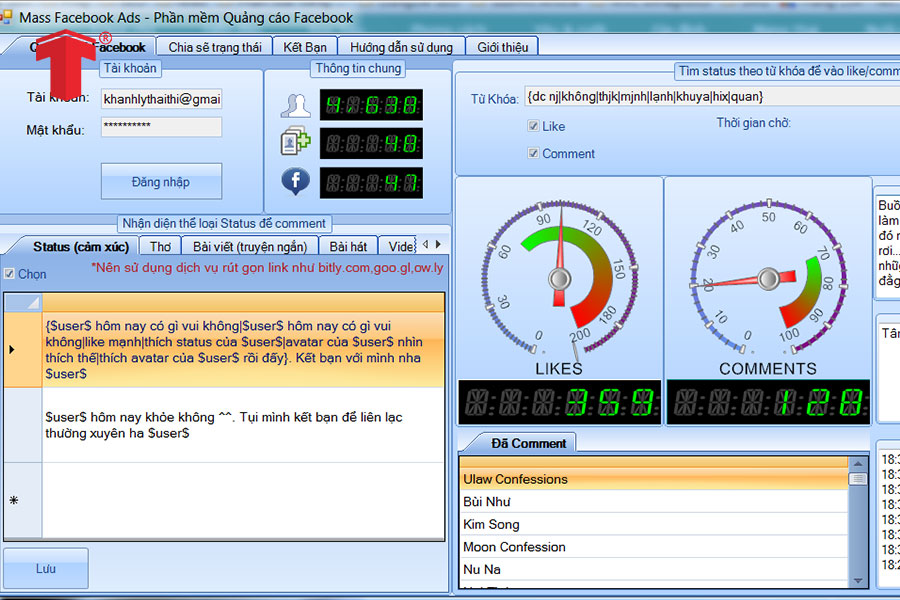Open the Chia sẻ trạng thái tab
Screen dimensions: 900x600
click(215, 47)
